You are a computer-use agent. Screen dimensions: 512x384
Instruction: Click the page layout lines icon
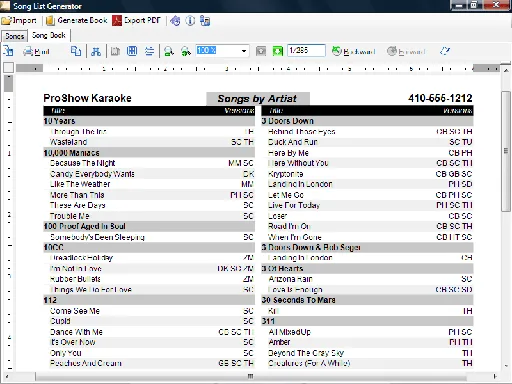149,51
